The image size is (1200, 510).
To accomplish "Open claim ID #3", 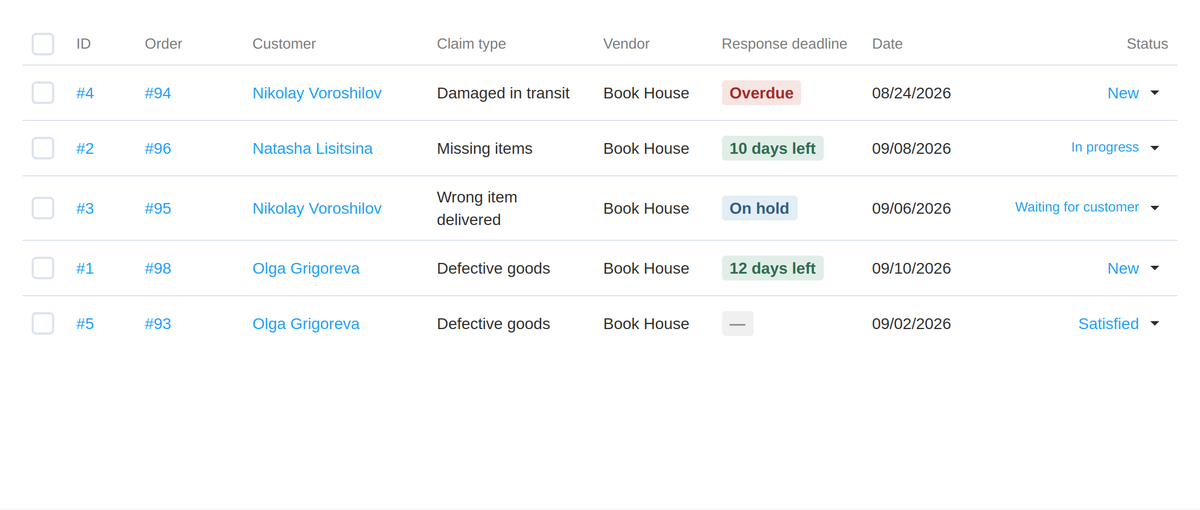I will coord(85,208).
